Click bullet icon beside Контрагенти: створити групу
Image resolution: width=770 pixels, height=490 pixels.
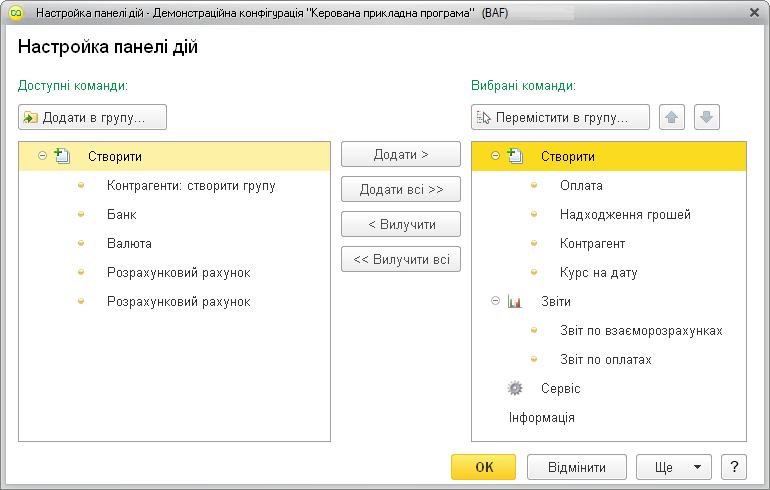click(x=81, y=185)
